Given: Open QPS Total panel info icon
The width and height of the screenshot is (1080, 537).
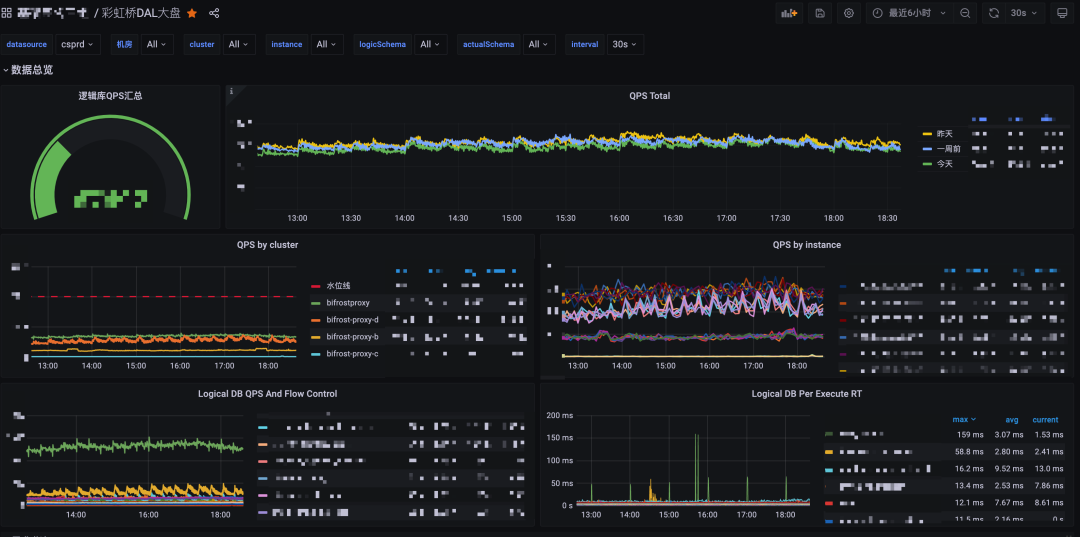Looking at the screenshot, I should click(x=231, y=91).
